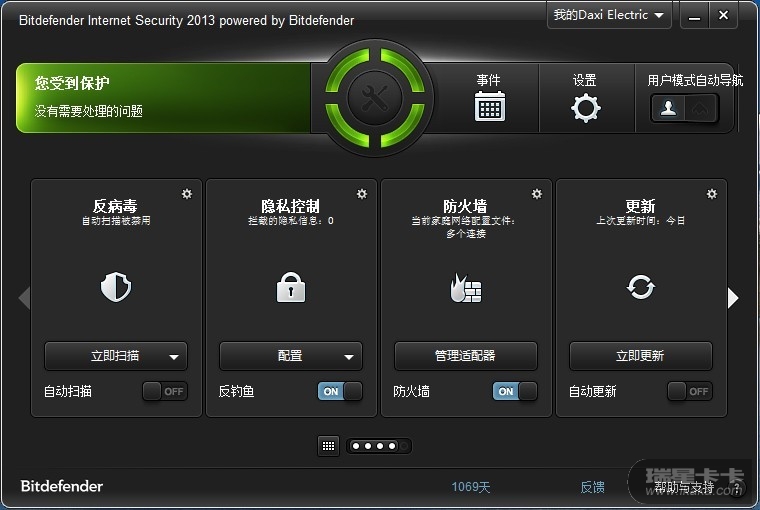Enable the 自动扫描 switch
Image resolution: width=760 pixels, height=510 pixels.
coord(165,391)
